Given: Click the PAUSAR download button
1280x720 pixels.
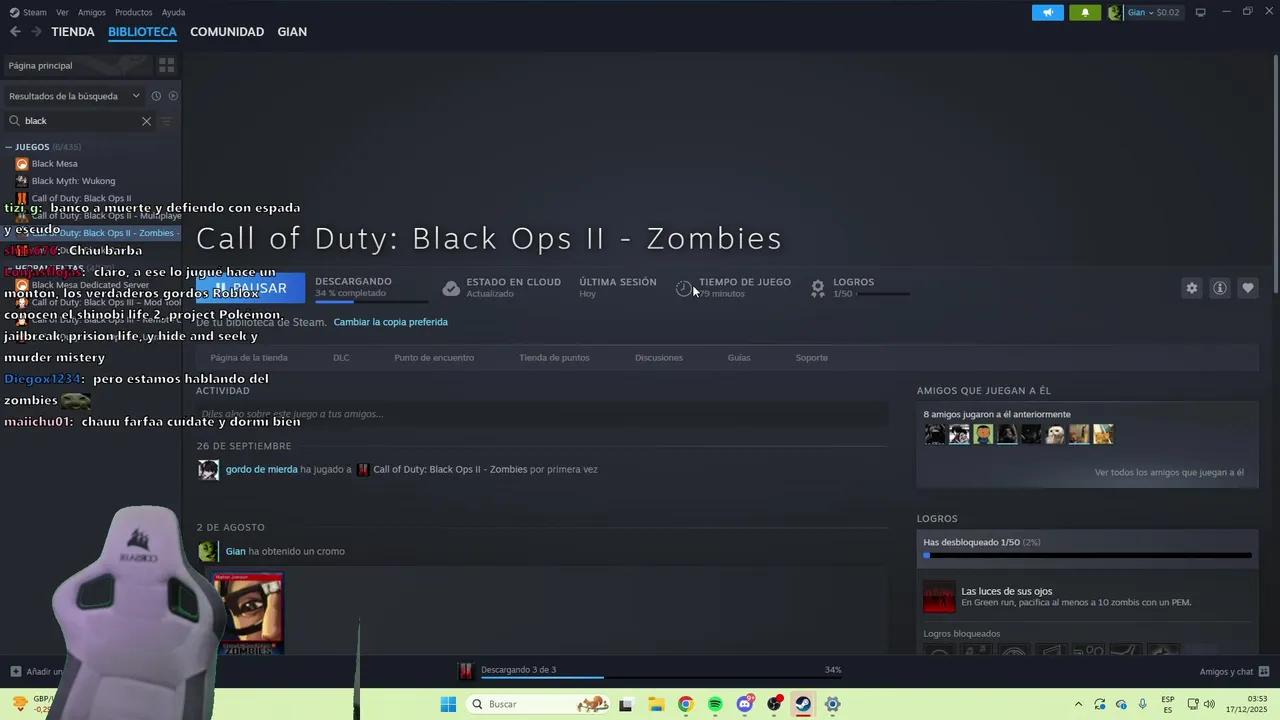Looking at the screenshot, I should tap(250, 288).
